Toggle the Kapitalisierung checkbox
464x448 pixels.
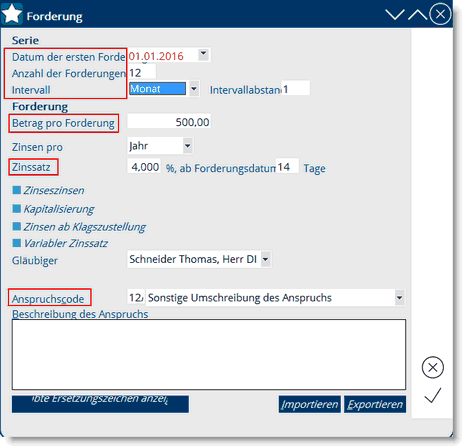(x=17, y=209)
